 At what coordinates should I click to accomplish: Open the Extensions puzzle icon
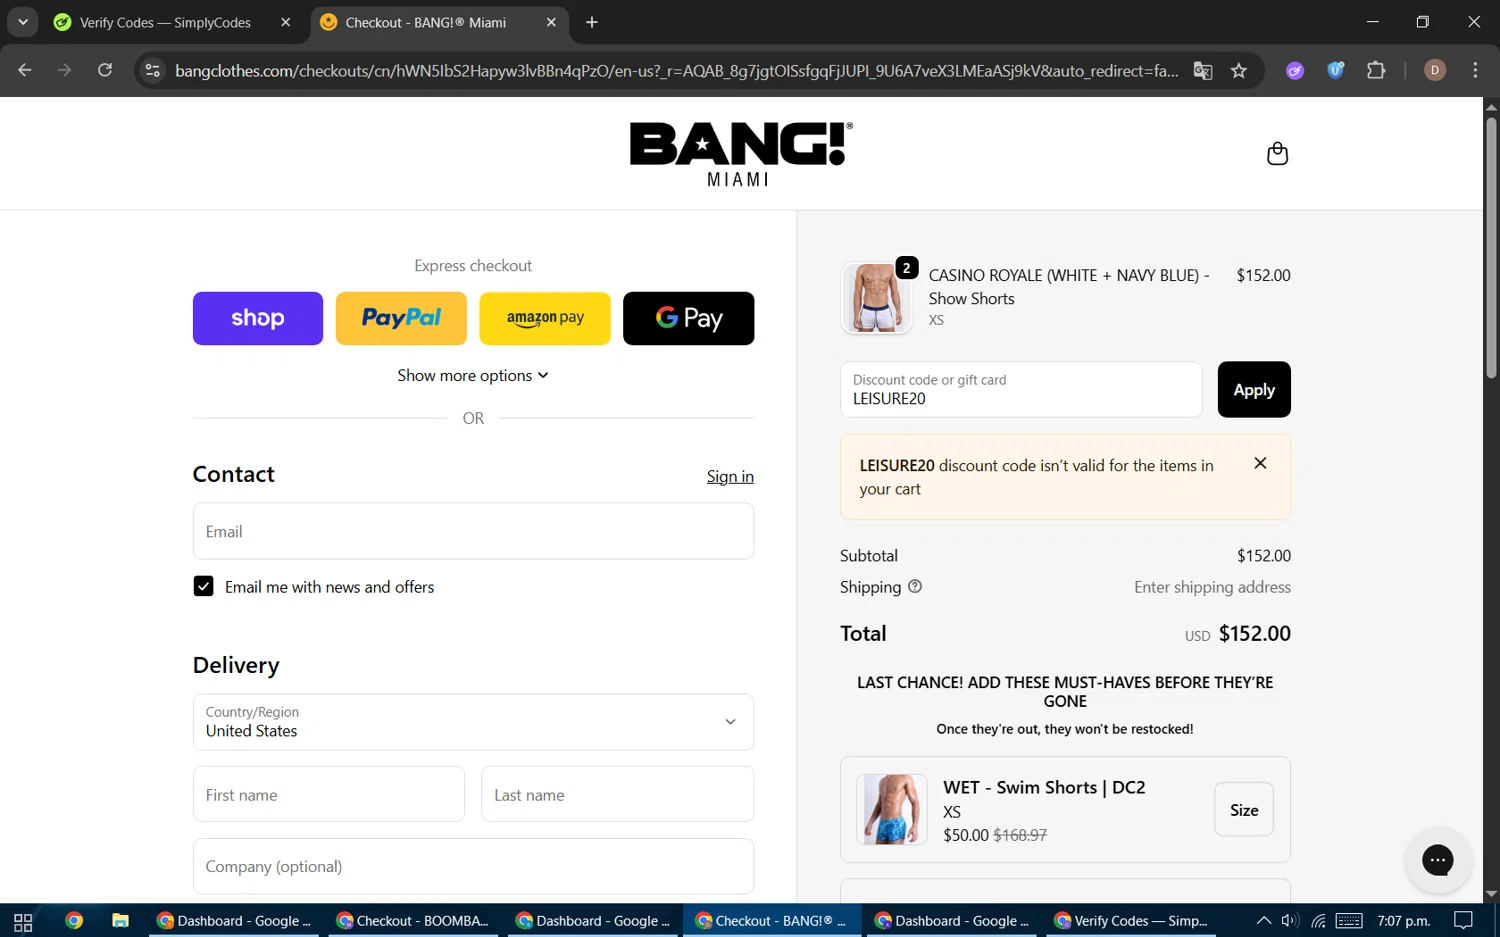coord(1376,70)
